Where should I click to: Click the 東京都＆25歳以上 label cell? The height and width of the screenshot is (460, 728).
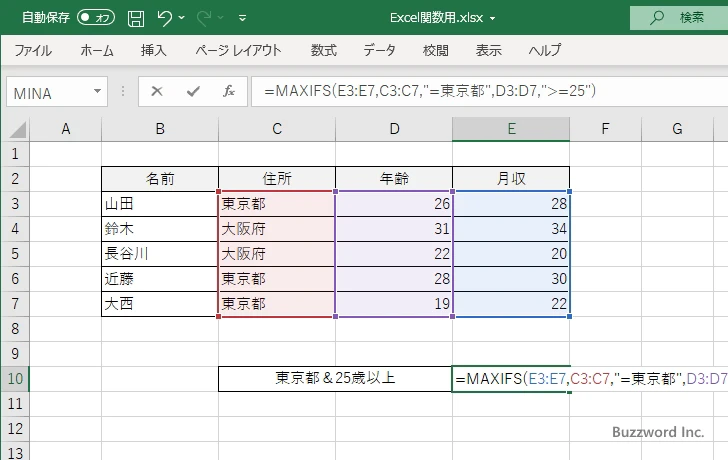(x=335, y=379)
